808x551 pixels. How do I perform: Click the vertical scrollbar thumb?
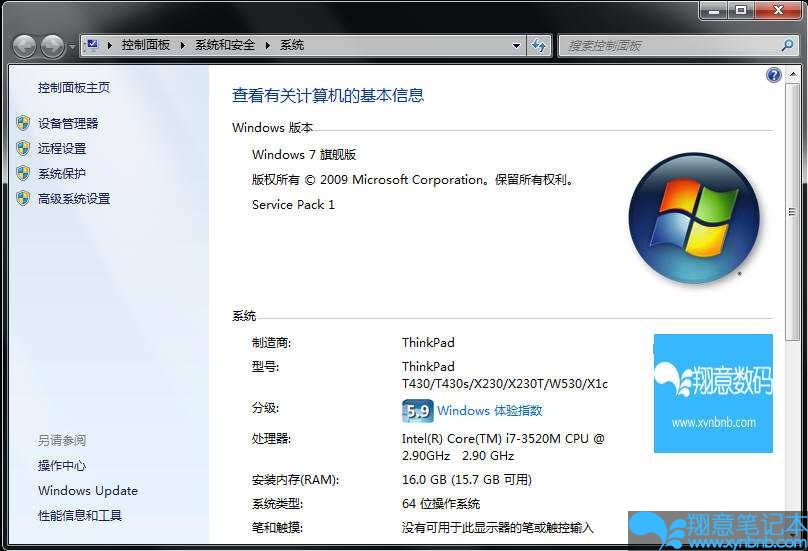tap(792, 211)
